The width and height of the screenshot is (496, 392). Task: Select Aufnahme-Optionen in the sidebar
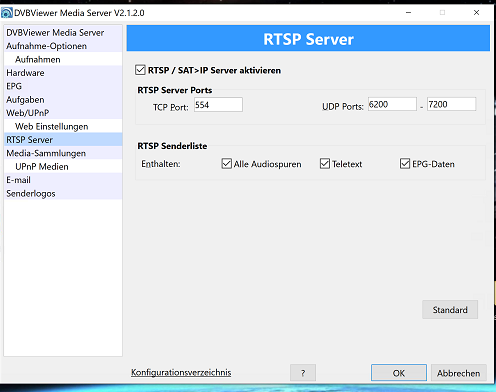(63, 46)
